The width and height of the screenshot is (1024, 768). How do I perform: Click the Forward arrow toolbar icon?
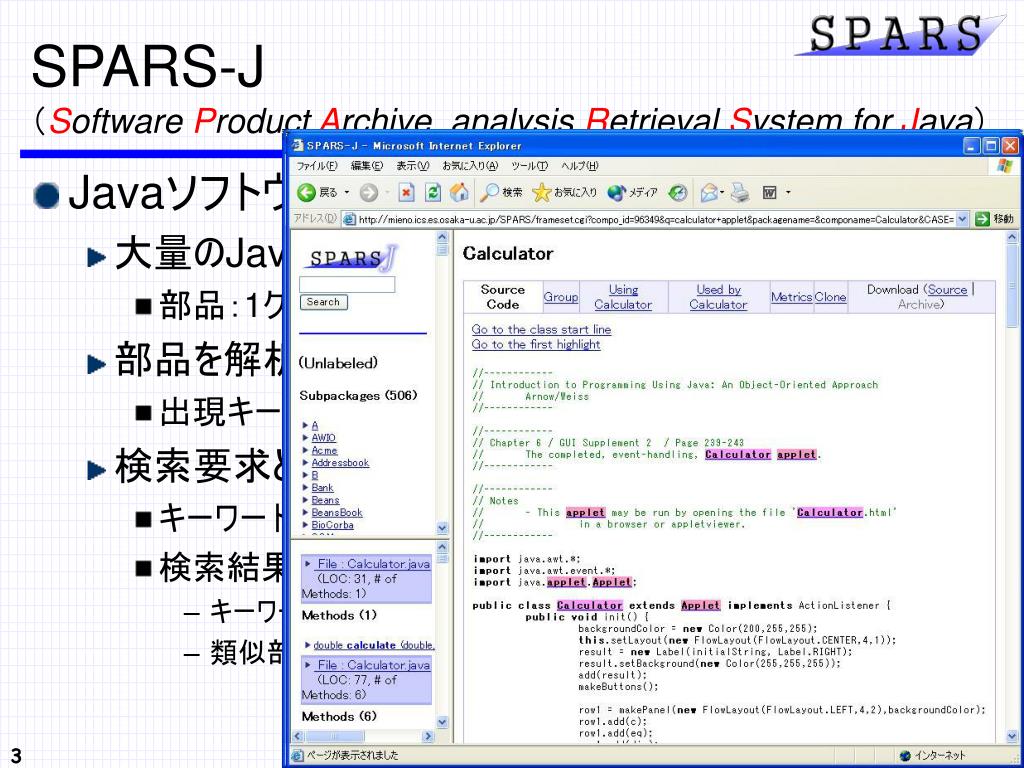tap(368, 193)
